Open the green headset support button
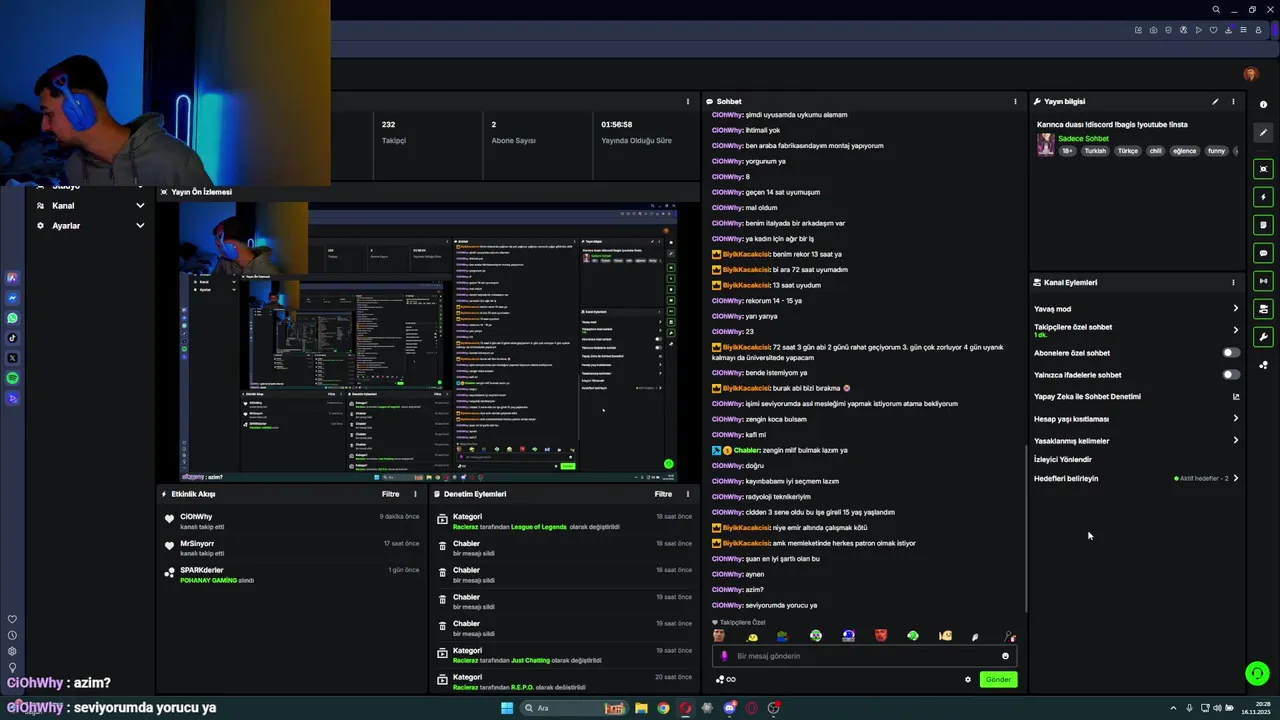The image size is (1280, 720). (x=1257, y=673)
